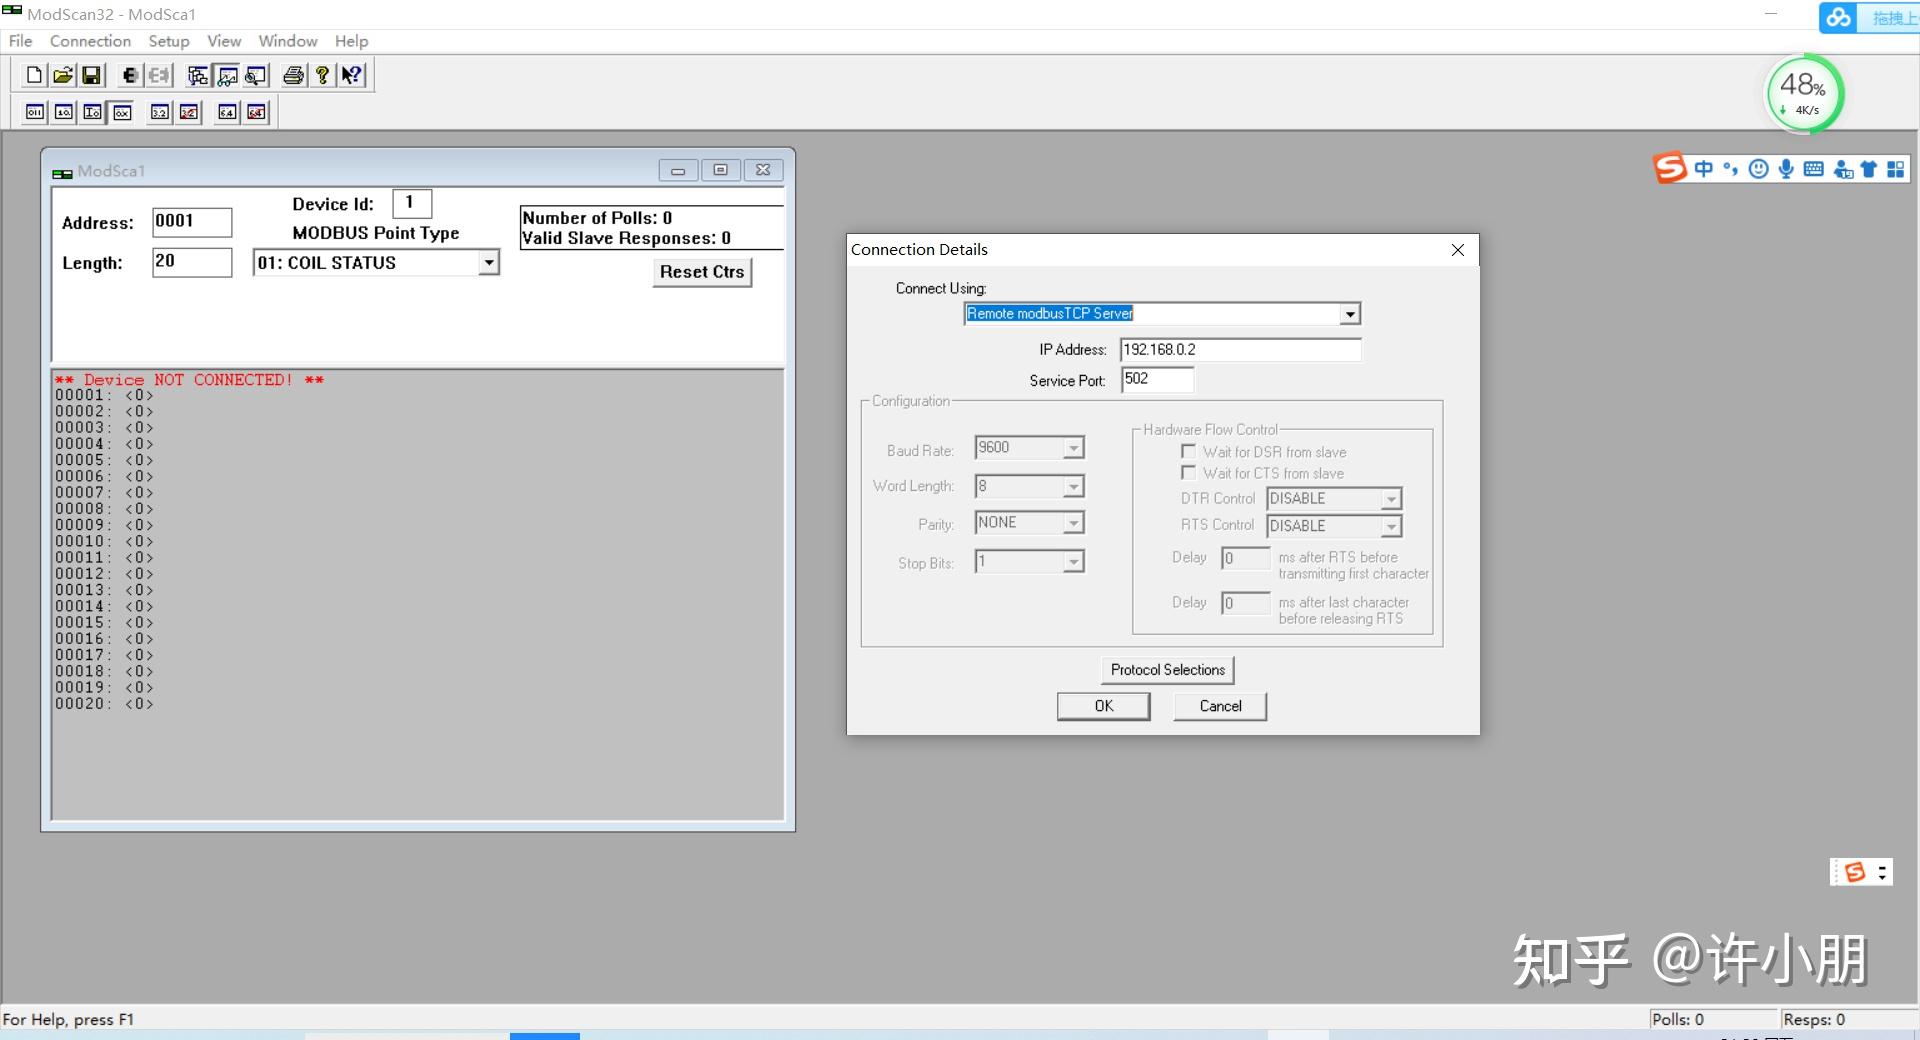Click the Device Id field

tap(412, 203)
